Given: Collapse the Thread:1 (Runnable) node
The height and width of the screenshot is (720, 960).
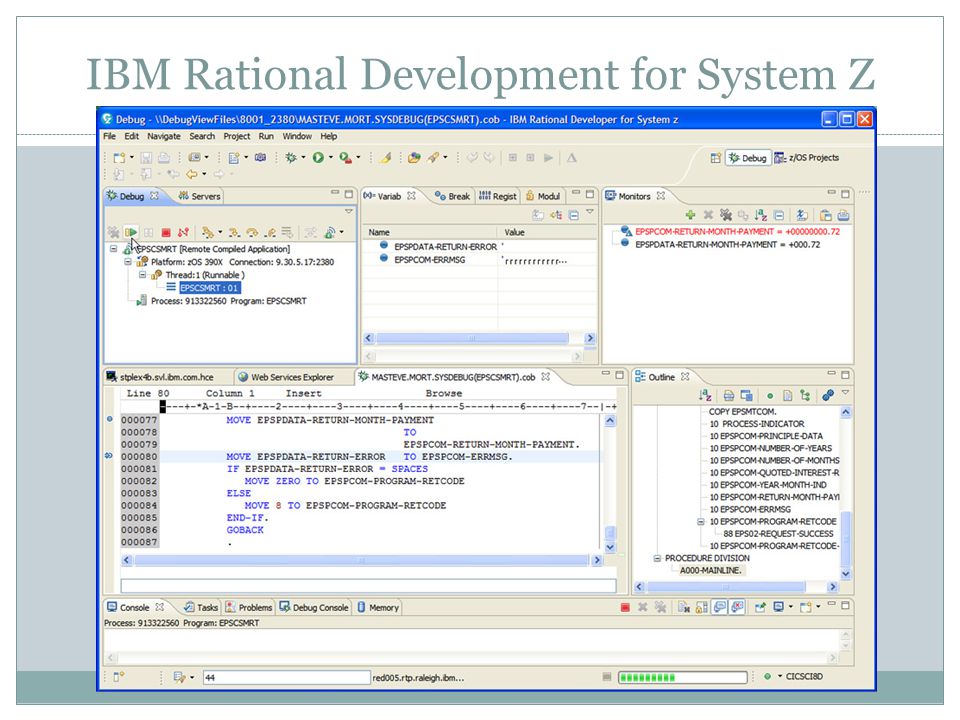Looking at the screenshot, I should pos(143,275).
